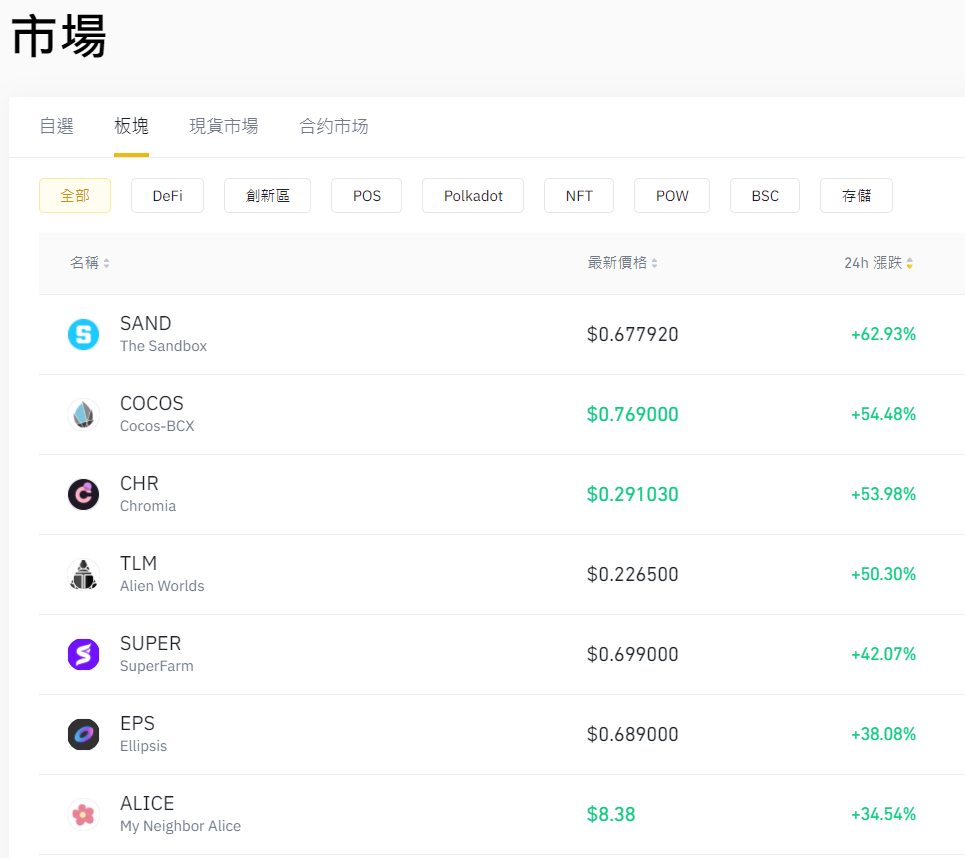Click TLM change +50.30%
This screenshot has height=858, width=965.
[883, 574]
